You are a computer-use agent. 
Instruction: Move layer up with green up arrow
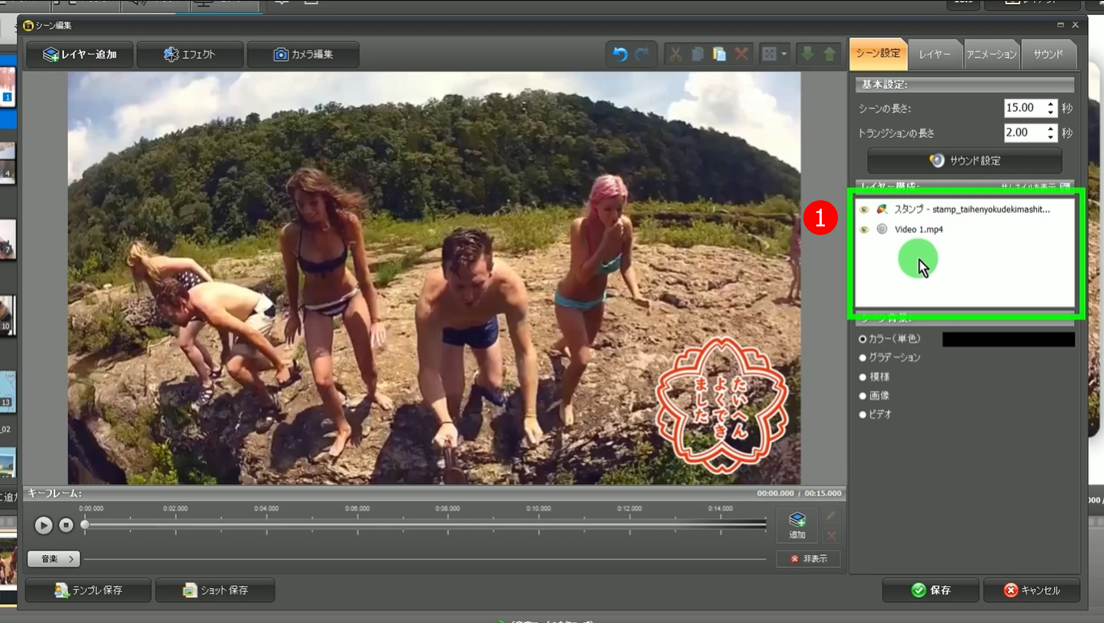click(x=829, y=54)
